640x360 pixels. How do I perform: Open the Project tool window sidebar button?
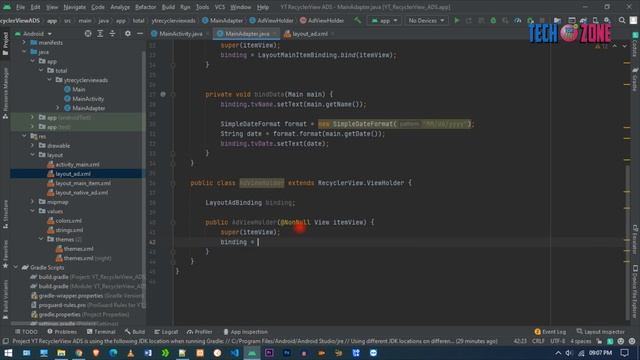[x=5, y=44]
